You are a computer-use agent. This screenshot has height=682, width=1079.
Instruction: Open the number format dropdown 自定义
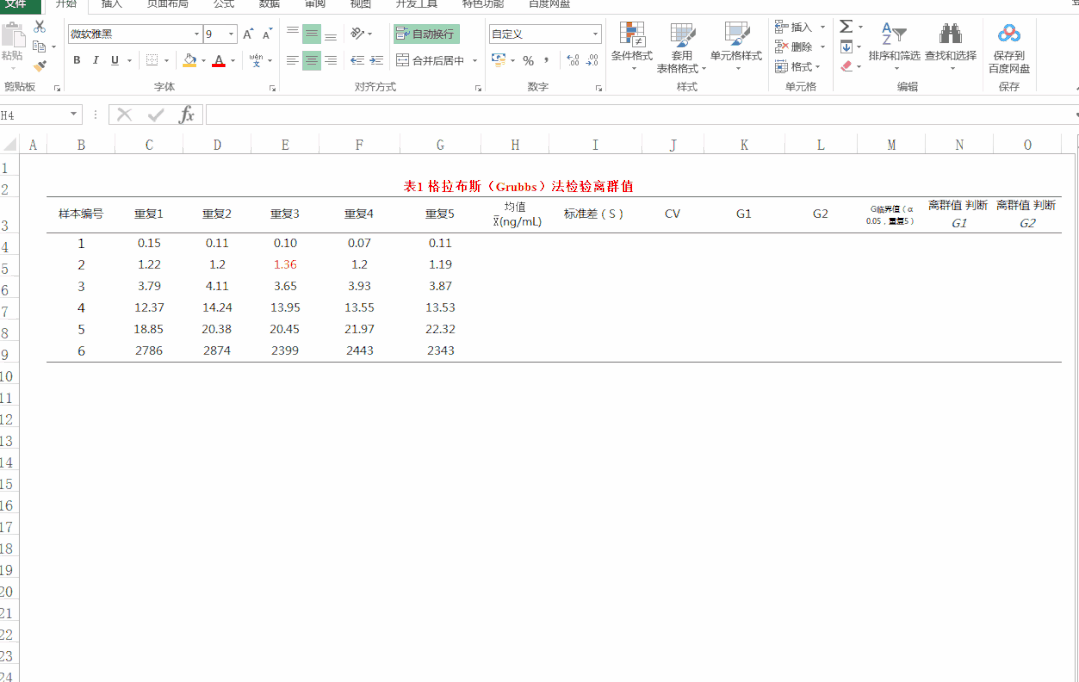point(595,34)
